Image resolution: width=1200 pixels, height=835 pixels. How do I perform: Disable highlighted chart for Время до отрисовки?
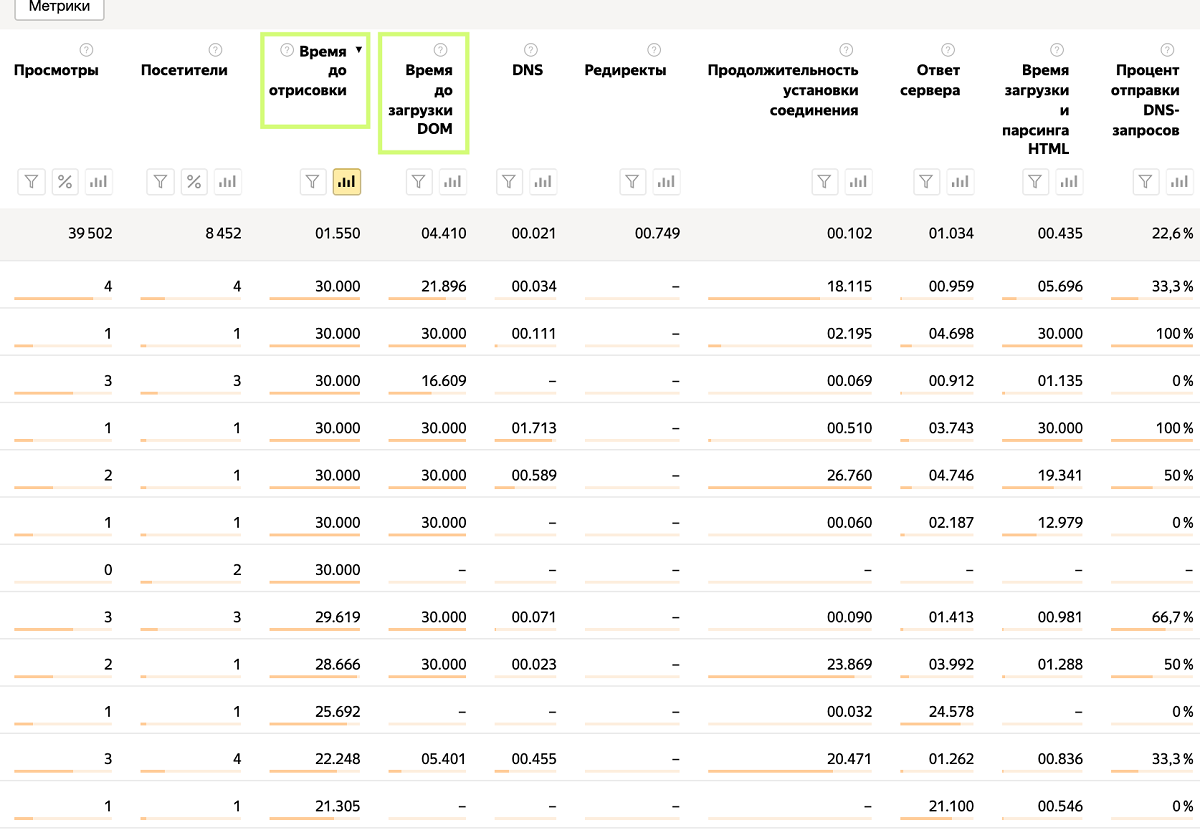[x=347, y=181]
